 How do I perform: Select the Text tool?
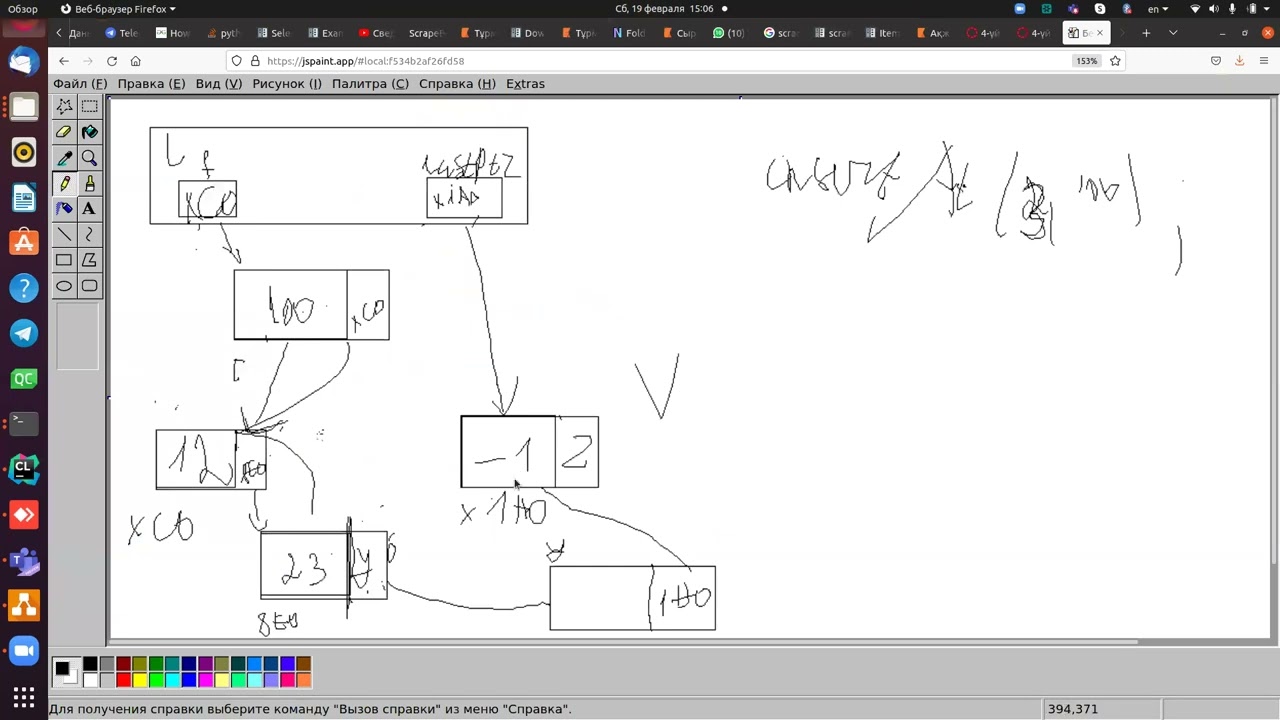(89, 209)
